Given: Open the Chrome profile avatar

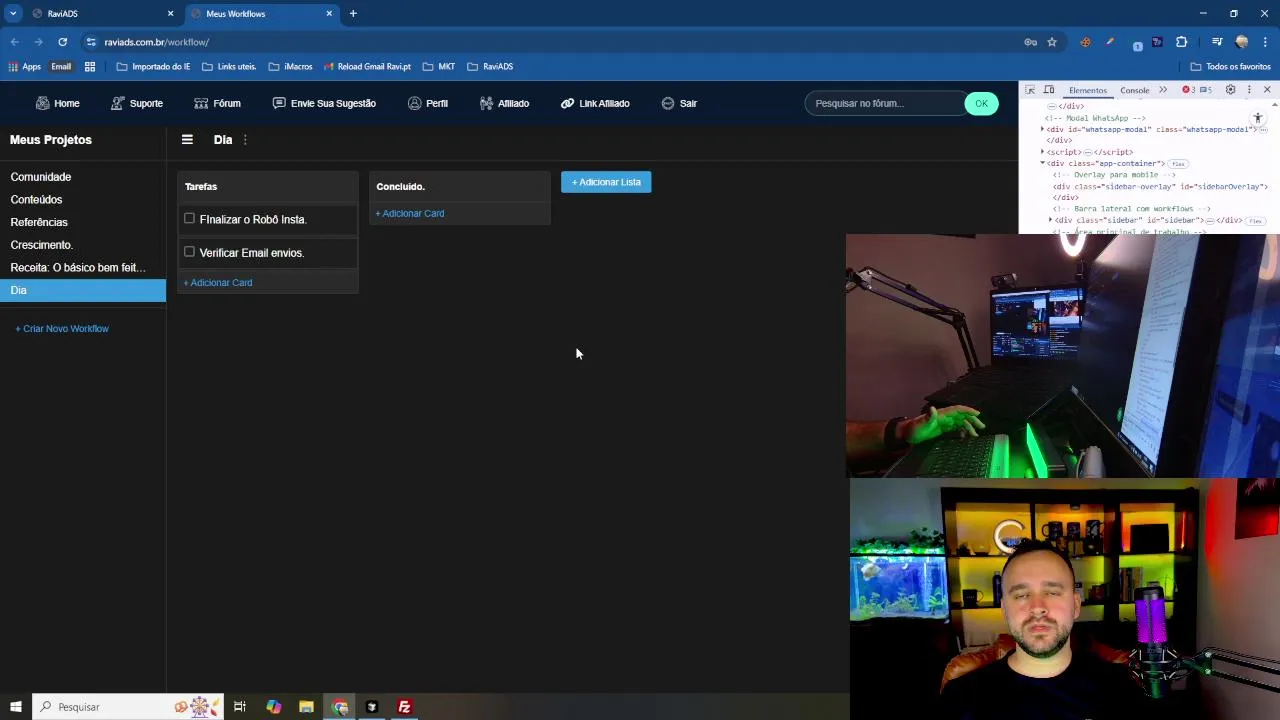Looking at the screenshot, I should [1242, 42].
